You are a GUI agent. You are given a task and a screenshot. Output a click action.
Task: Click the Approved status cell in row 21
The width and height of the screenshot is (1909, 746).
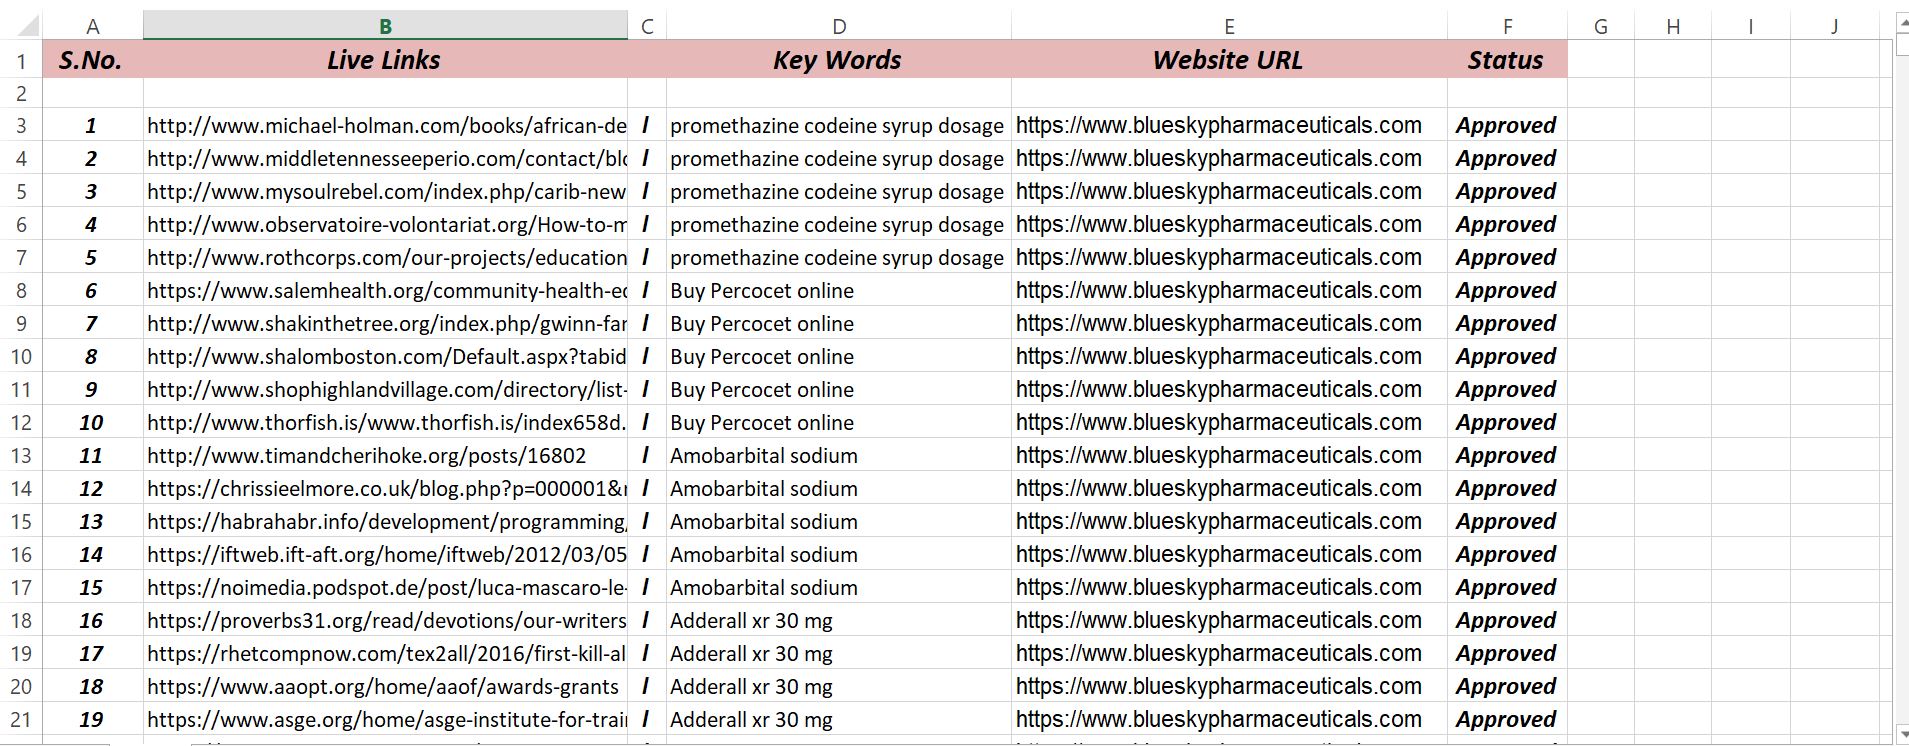tap(1506, 720)
